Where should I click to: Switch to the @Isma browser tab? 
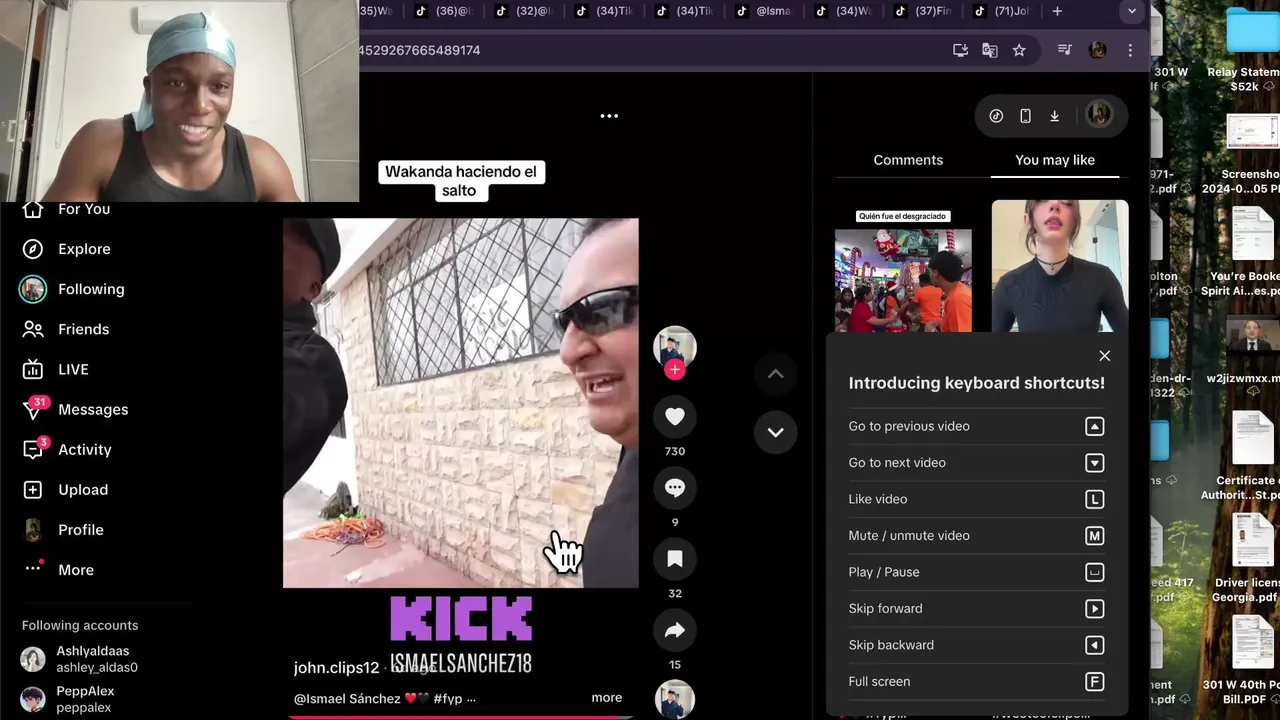tap(763, 11)
